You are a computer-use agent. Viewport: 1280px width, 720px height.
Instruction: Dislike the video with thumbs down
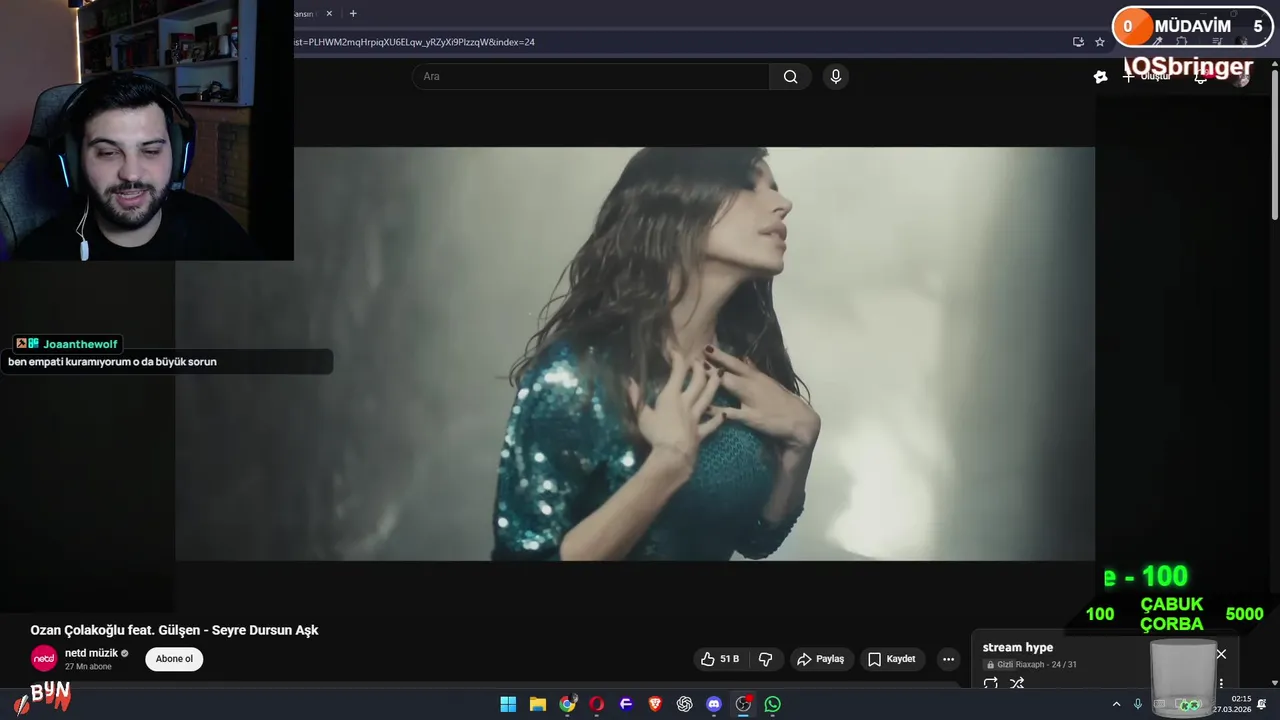[x=766, y=659]
